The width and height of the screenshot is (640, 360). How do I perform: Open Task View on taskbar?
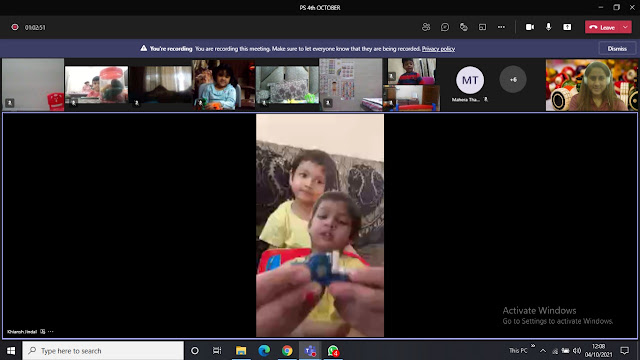(217, 351)
